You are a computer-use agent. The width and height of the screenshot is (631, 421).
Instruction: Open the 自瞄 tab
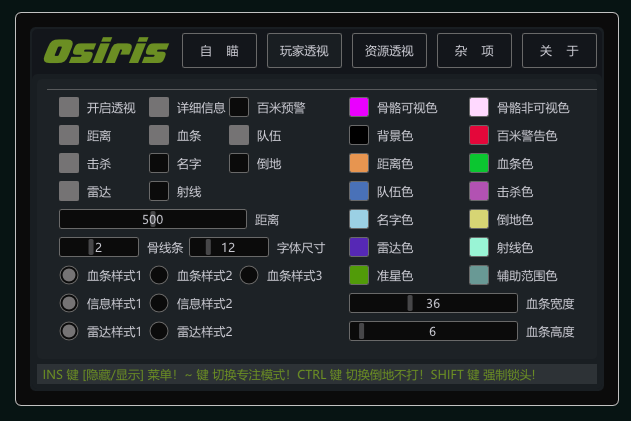[x=219, y=51]
